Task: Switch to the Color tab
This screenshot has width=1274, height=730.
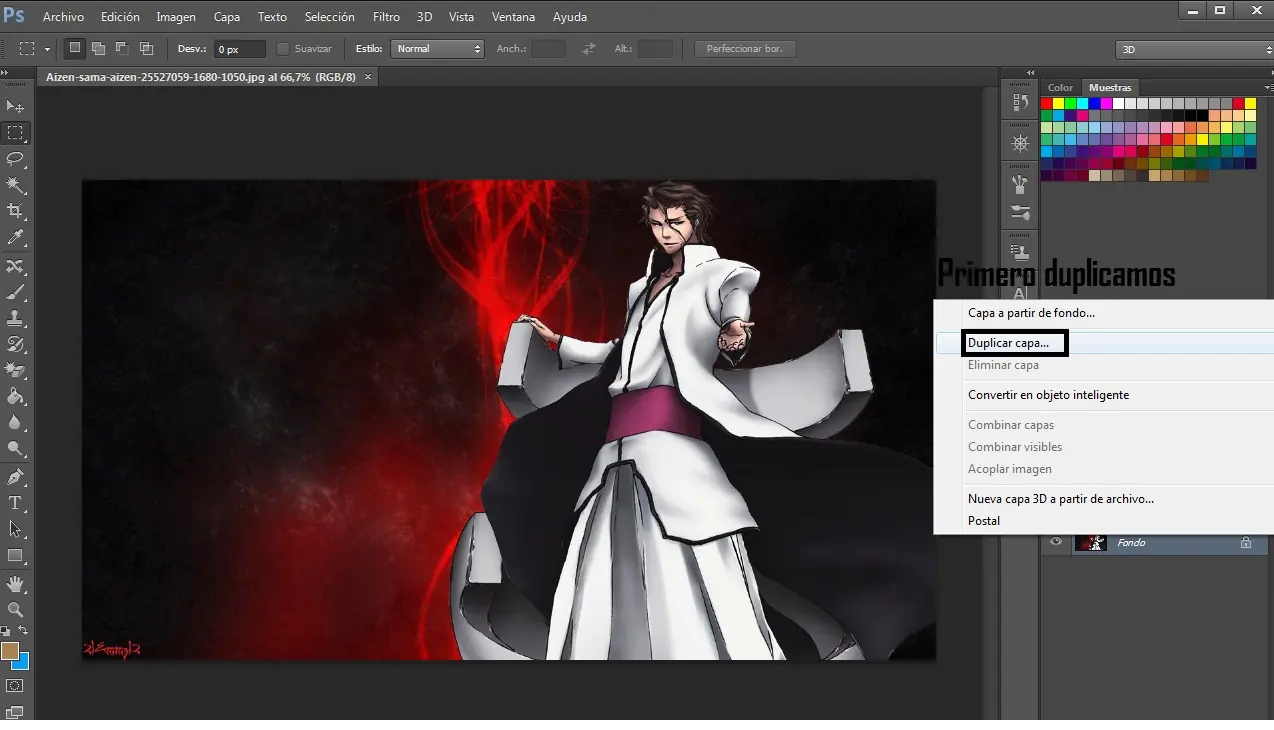Action: point(1060,88)
